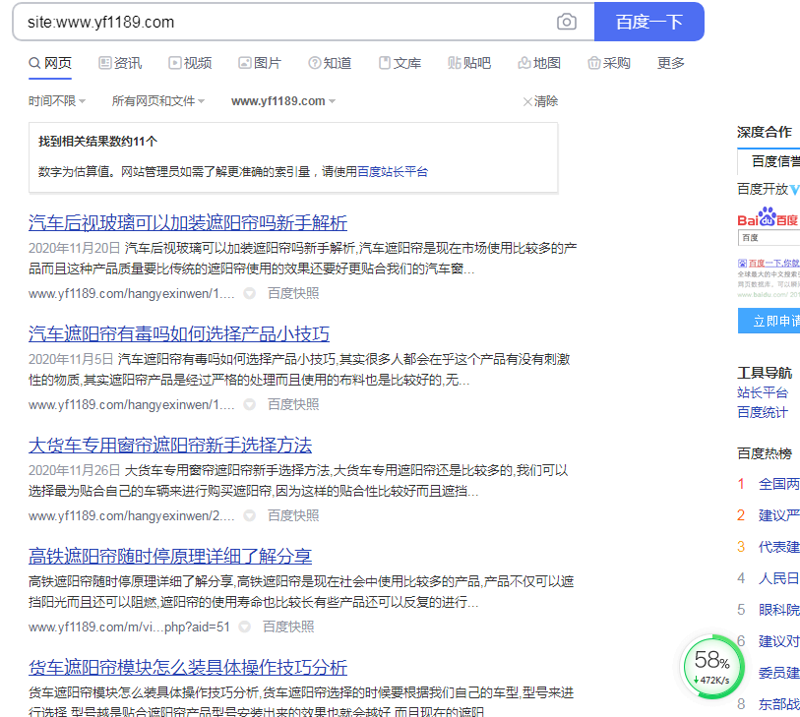Clear filters with the 清除 button
800x717 pixels.
[540, 101]
